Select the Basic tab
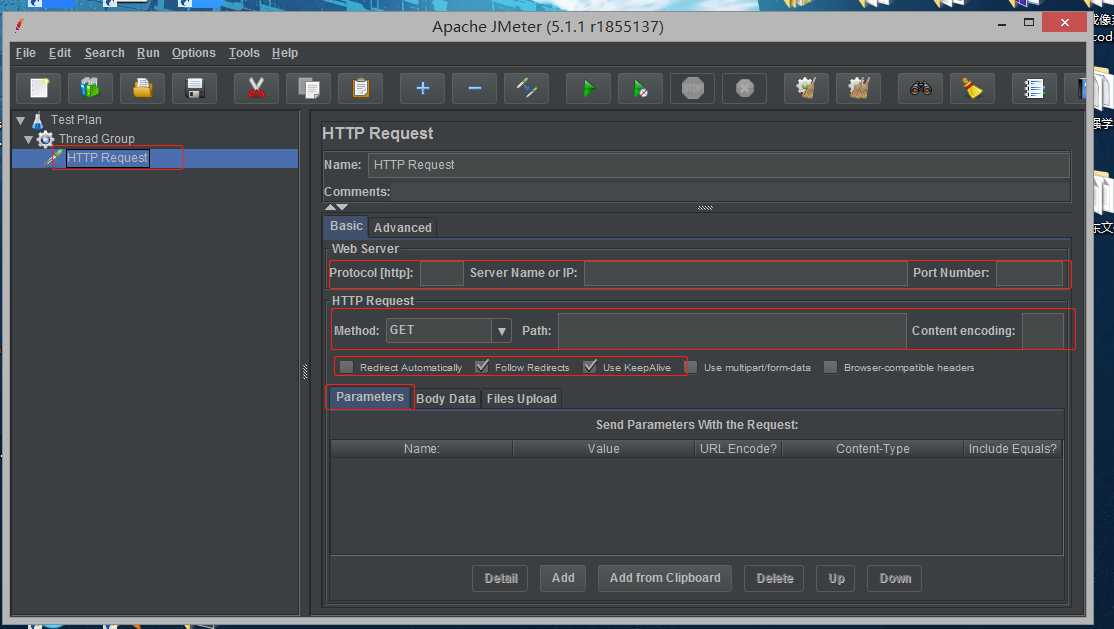 (346, 226)
